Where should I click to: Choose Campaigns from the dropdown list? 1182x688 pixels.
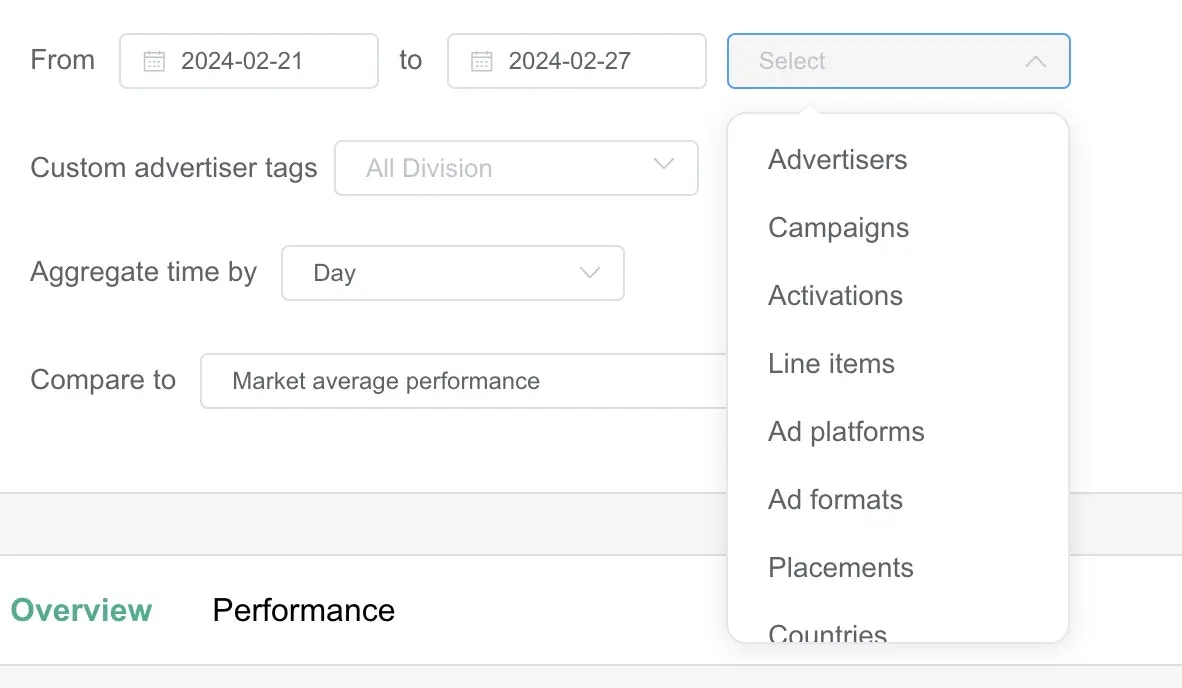[x=839, y=228]
